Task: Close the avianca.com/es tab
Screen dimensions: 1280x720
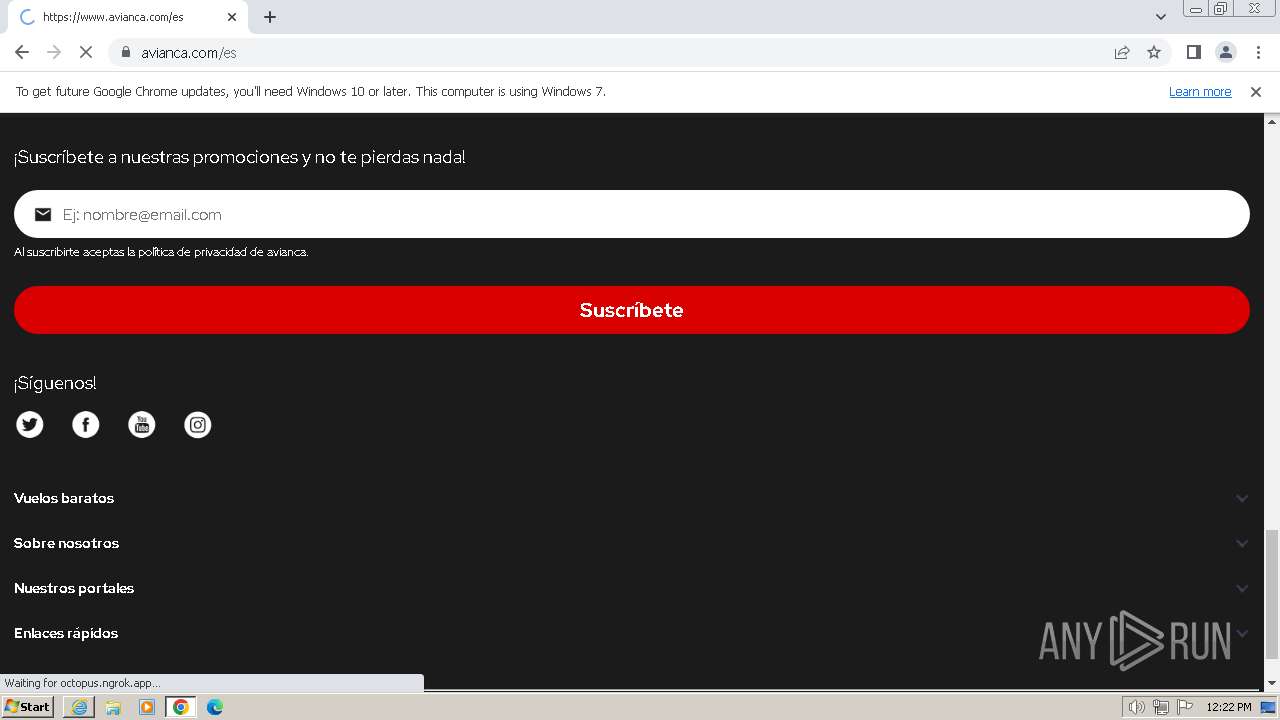Action: tap(232, 17)
